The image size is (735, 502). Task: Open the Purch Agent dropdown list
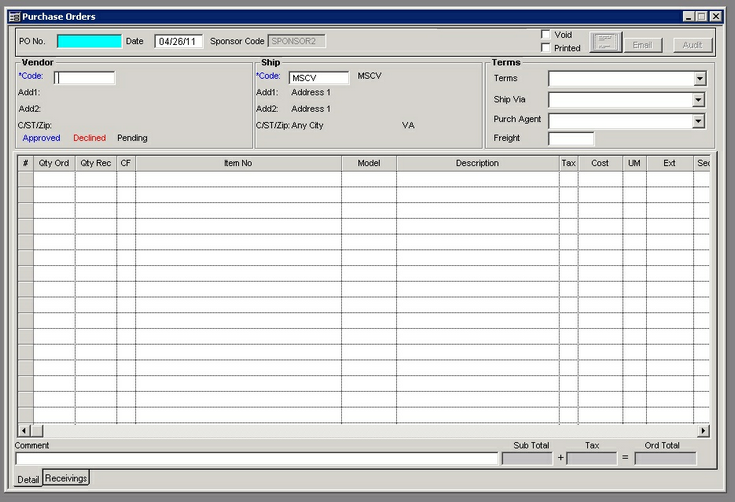pyautogui.click(x=700, y=121)
